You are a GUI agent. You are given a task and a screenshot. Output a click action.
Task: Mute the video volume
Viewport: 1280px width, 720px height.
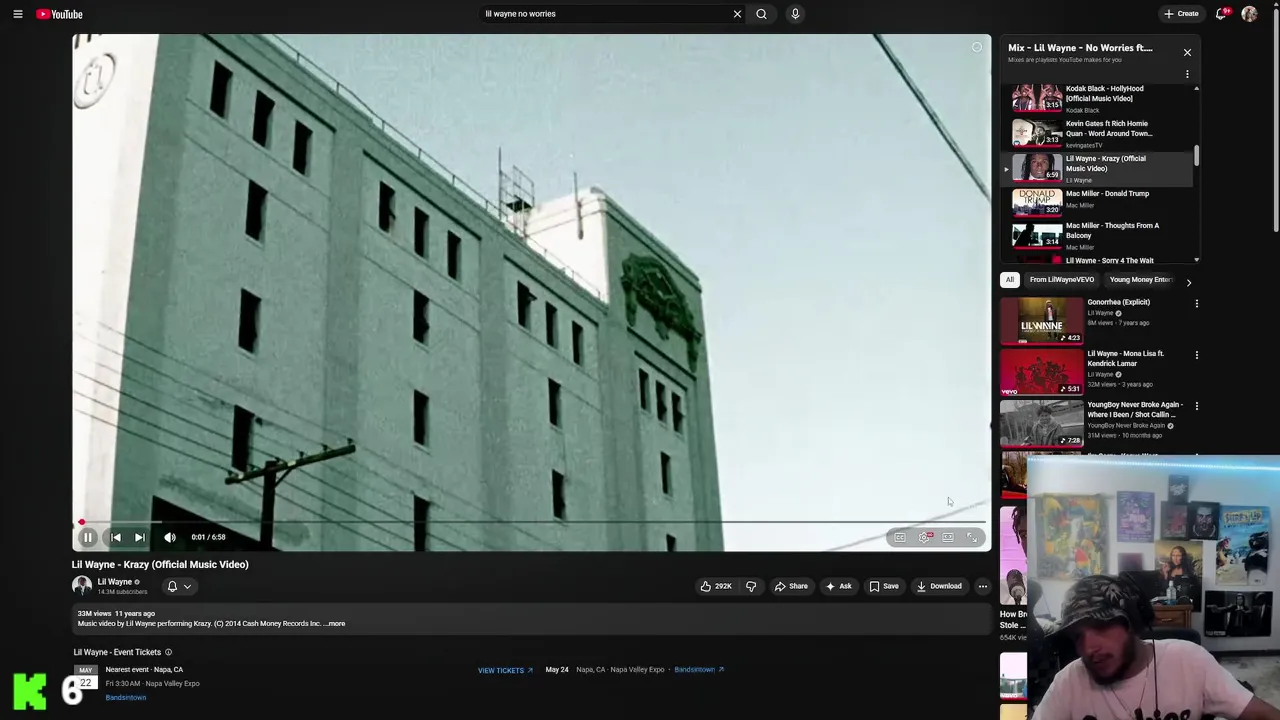[170, 537]
